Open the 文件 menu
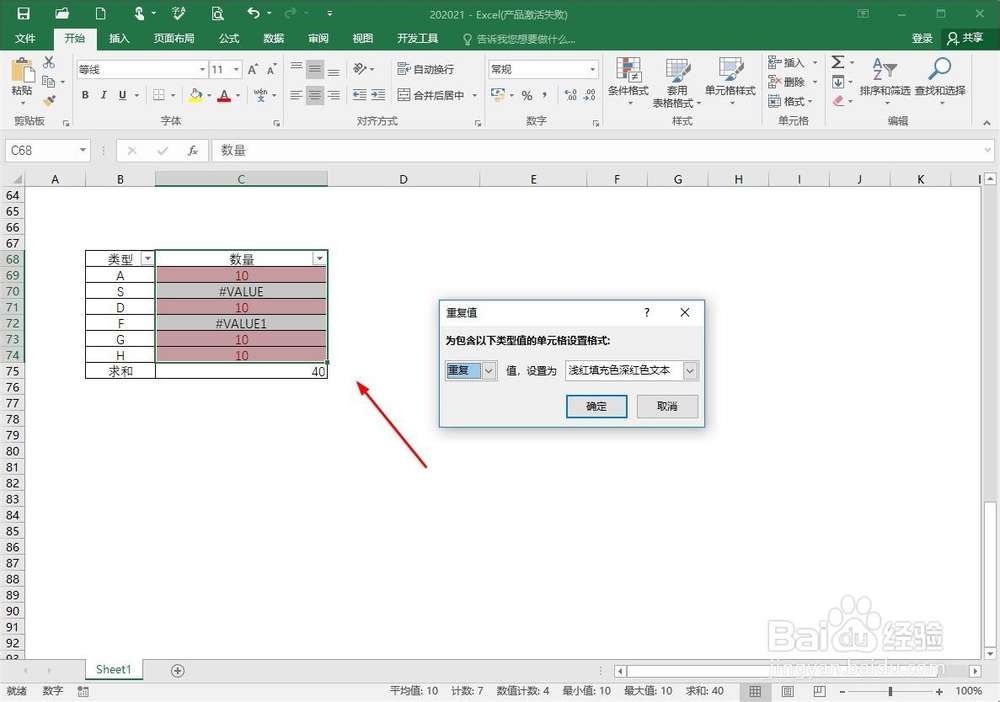 [x=26, y=38]
